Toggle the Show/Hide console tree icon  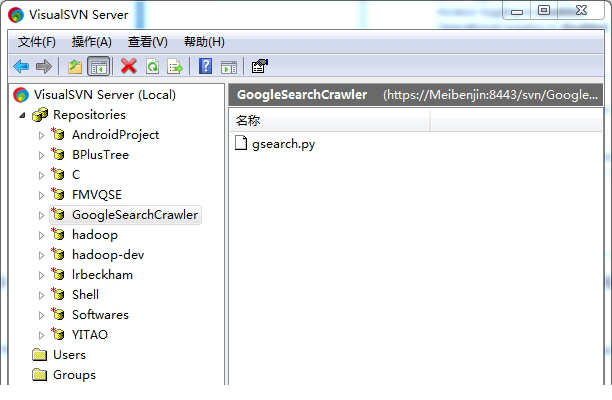(98, 66)
